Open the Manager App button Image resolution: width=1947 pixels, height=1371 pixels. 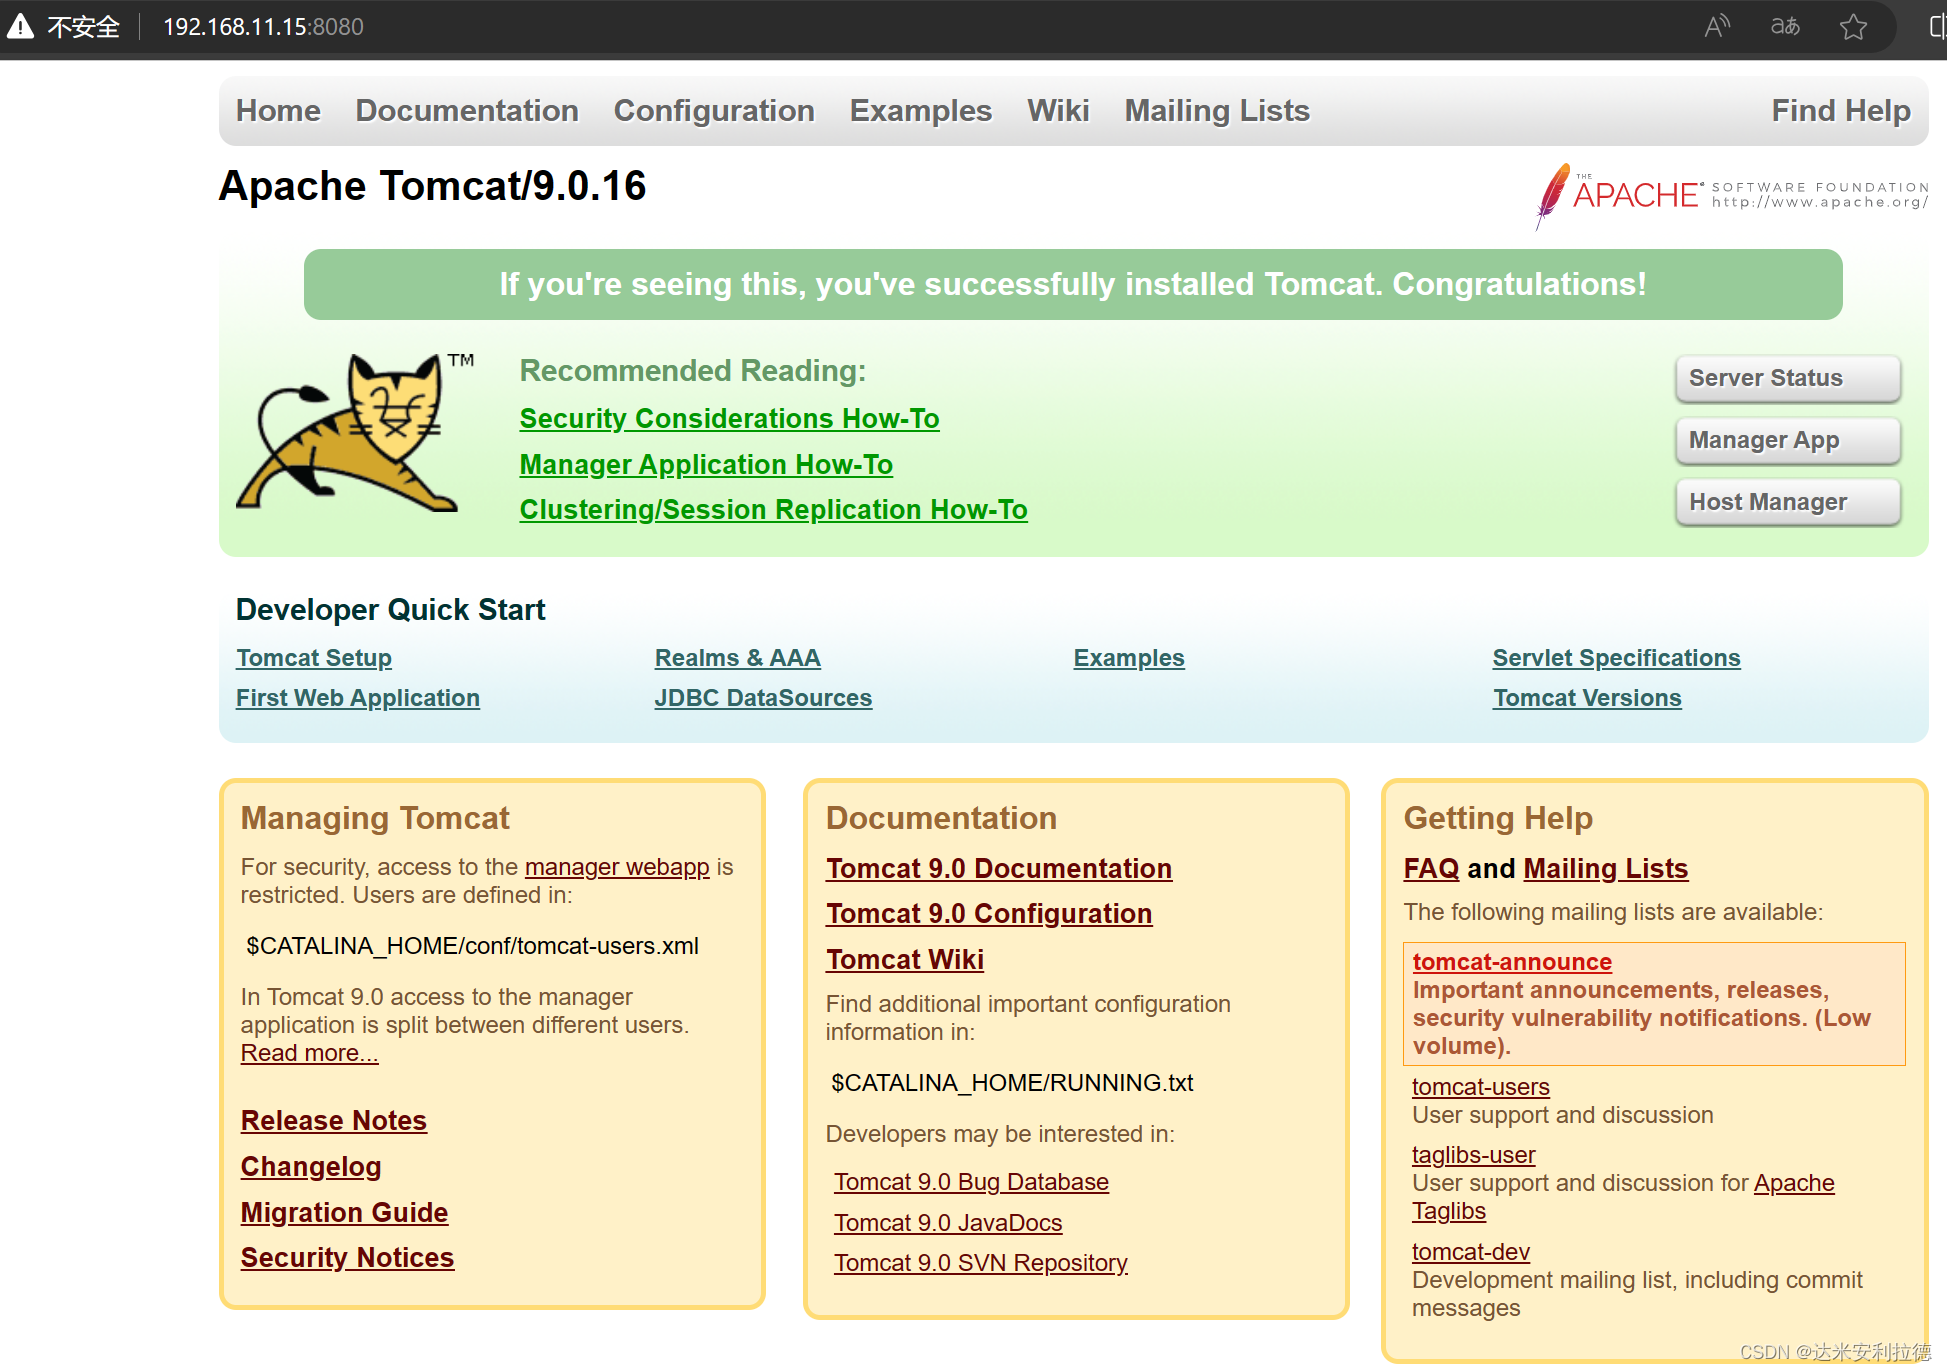pyautogui.click(x=1788, y=440)
